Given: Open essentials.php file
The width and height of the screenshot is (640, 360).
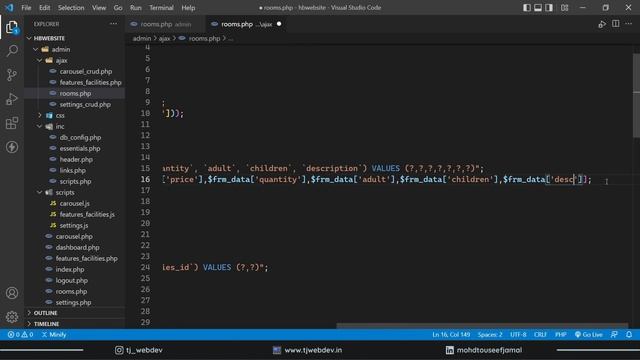Looking at the screenshot, I should click(80, 149).
